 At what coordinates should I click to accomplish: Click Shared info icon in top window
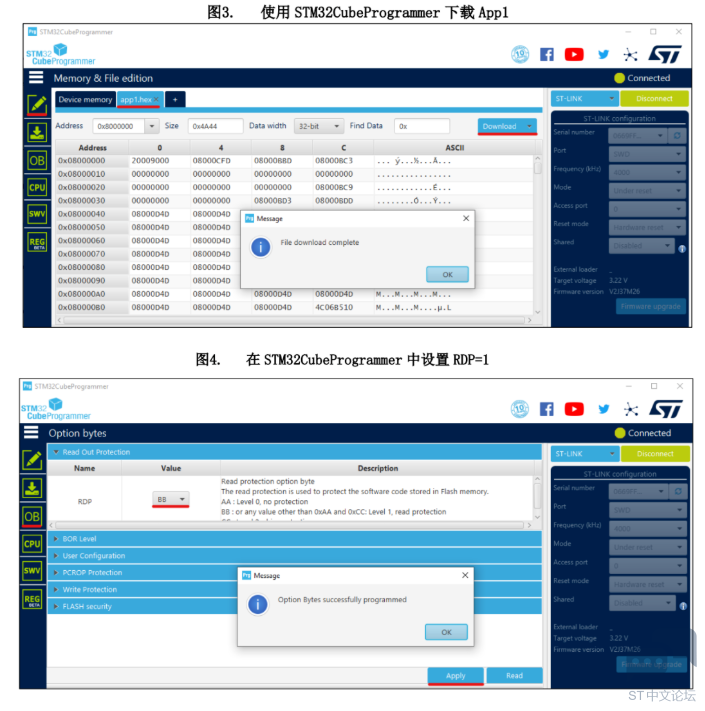click(682, 248)
